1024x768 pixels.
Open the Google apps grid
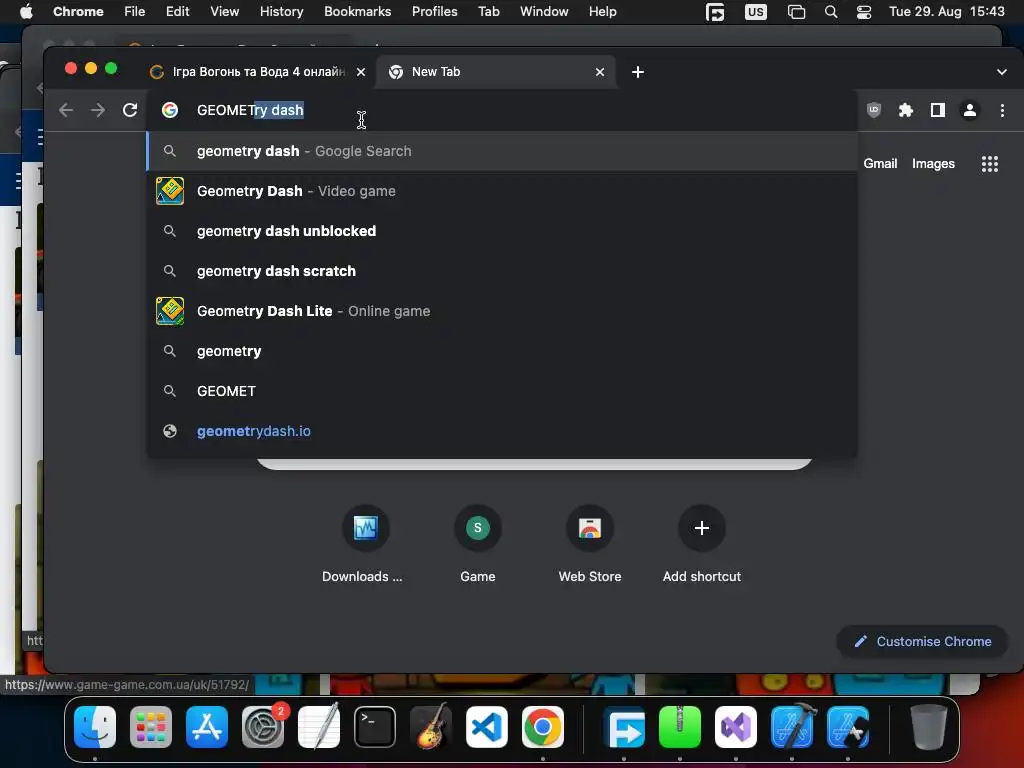(x=990, y=164)
